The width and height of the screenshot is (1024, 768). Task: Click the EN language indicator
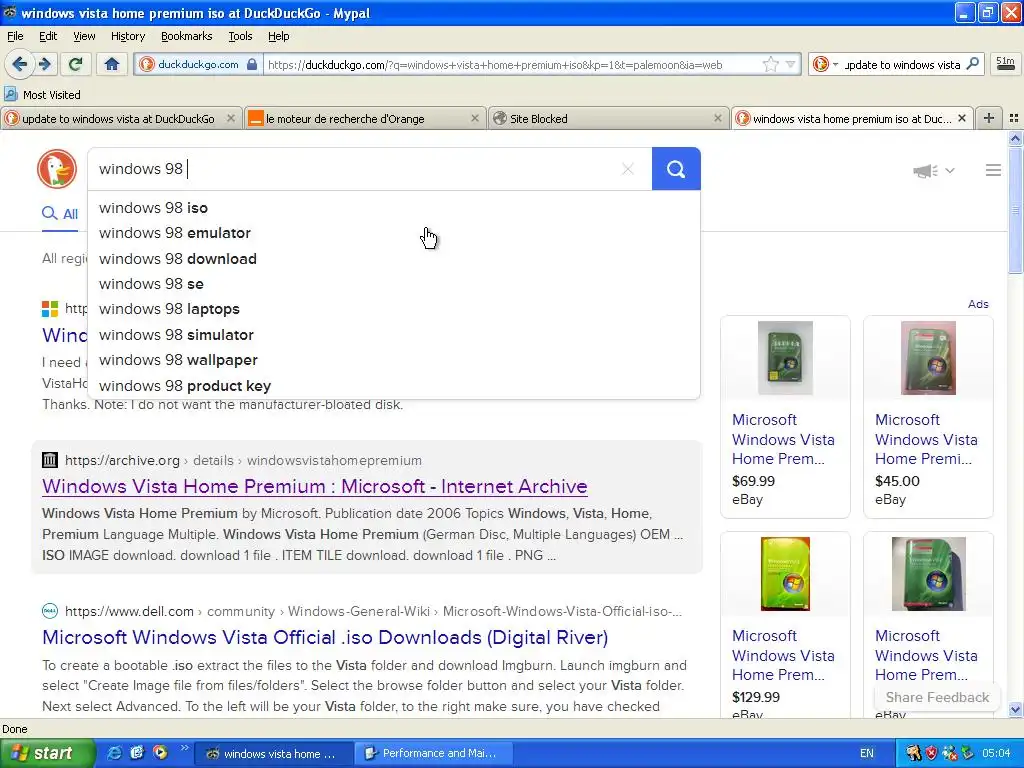867,753
